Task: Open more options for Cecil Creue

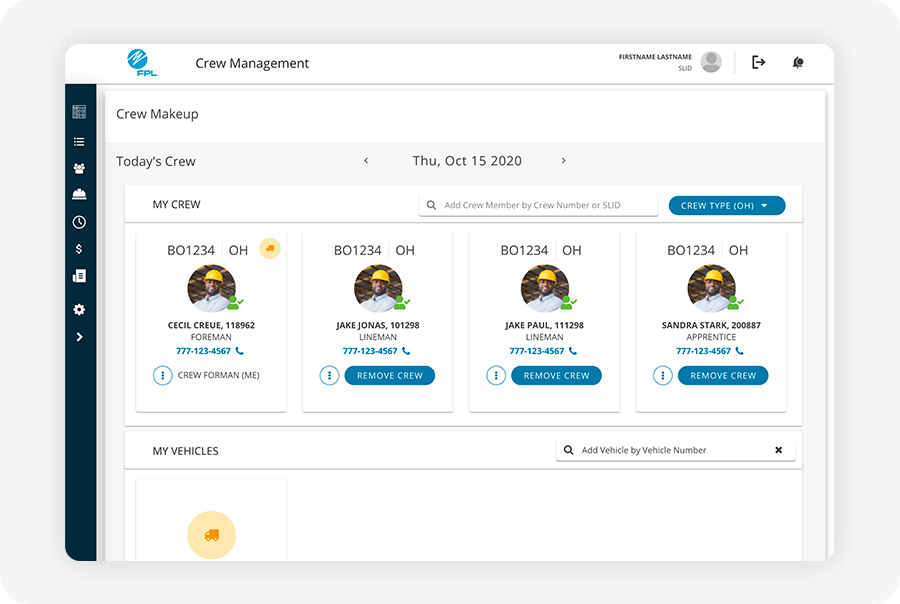Action: 162,375
